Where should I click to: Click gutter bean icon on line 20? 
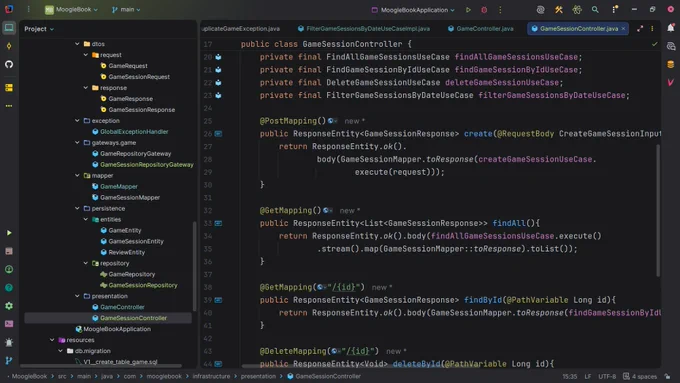tap(219, 57)
